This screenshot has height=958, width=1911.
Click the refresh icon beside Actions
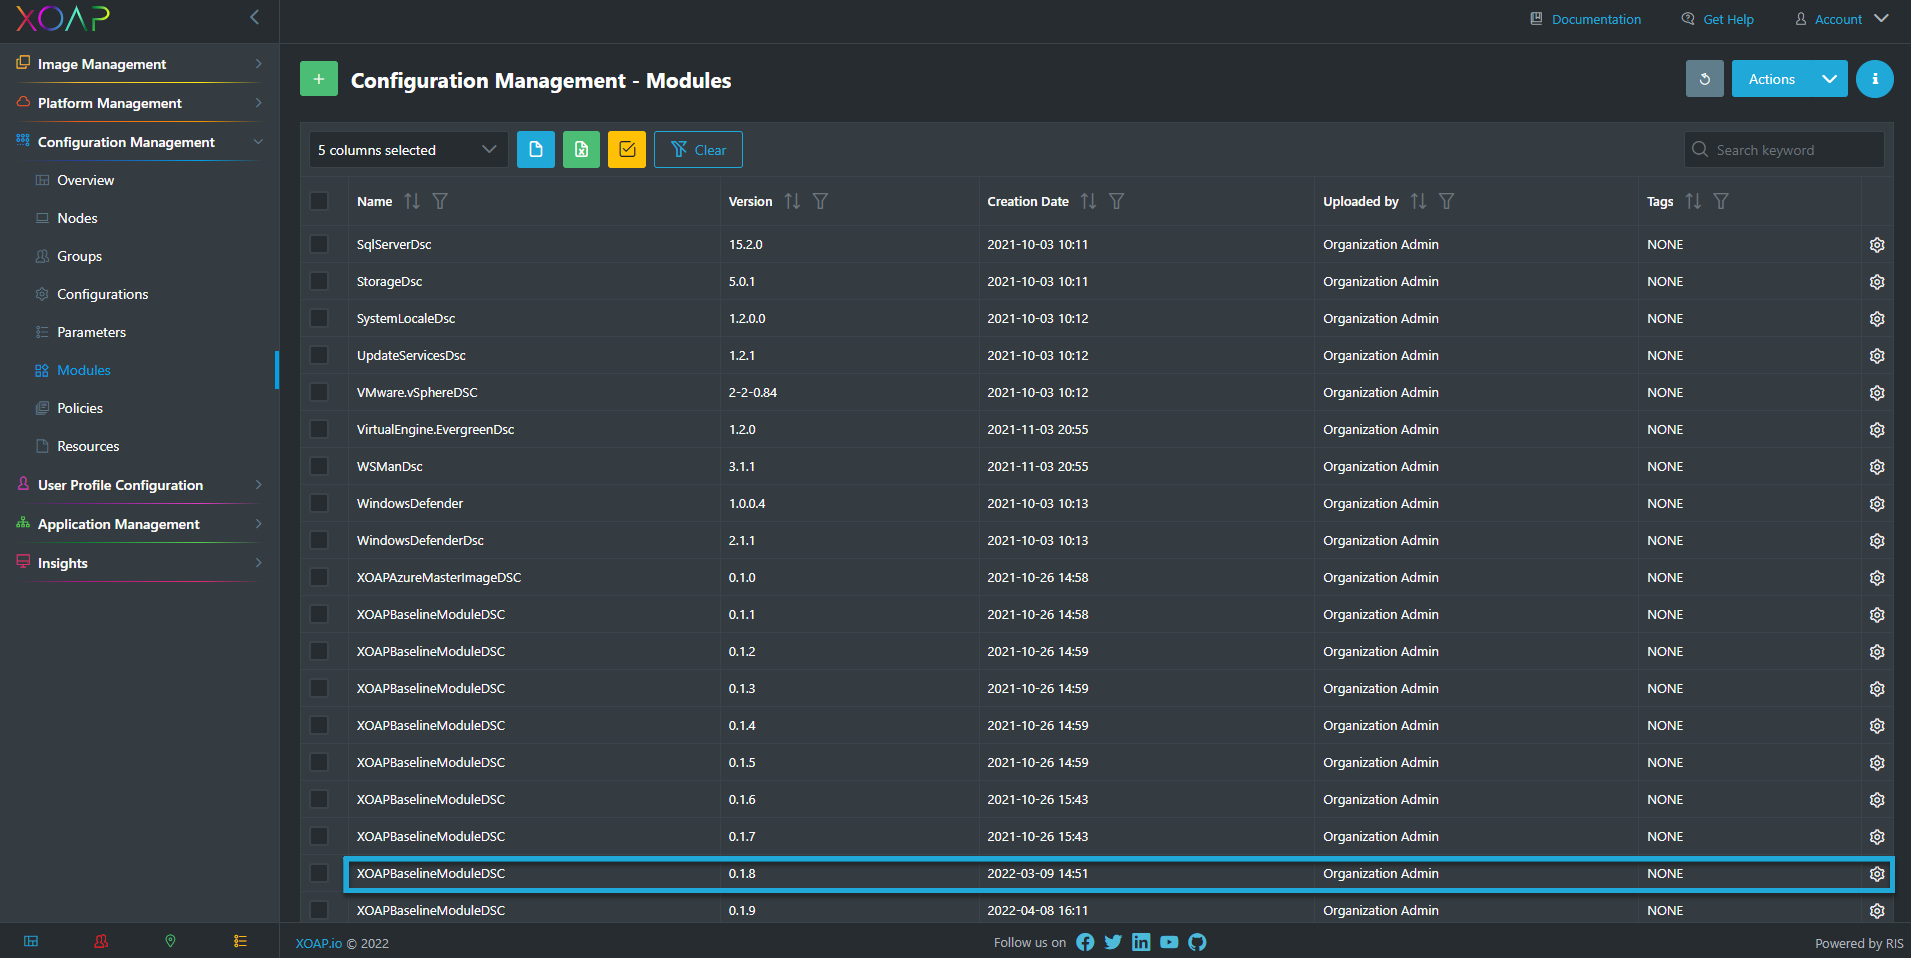pyautogui.click(x=1704, y=79)
